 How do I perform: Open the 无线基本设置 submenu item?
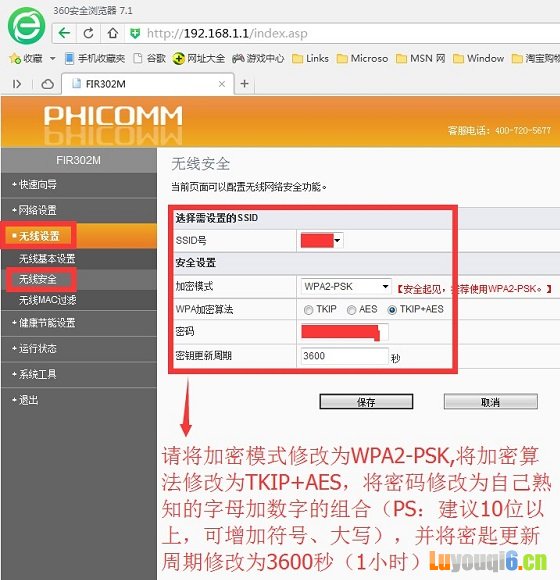pyautogui.click(x=47, y=259)
